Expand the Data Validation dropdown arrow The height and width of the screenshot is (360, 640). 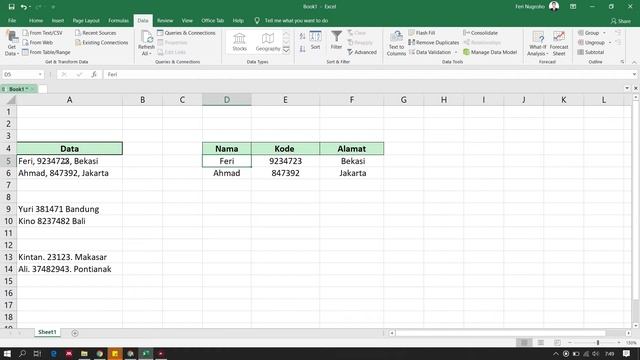[x=456, y=52]
